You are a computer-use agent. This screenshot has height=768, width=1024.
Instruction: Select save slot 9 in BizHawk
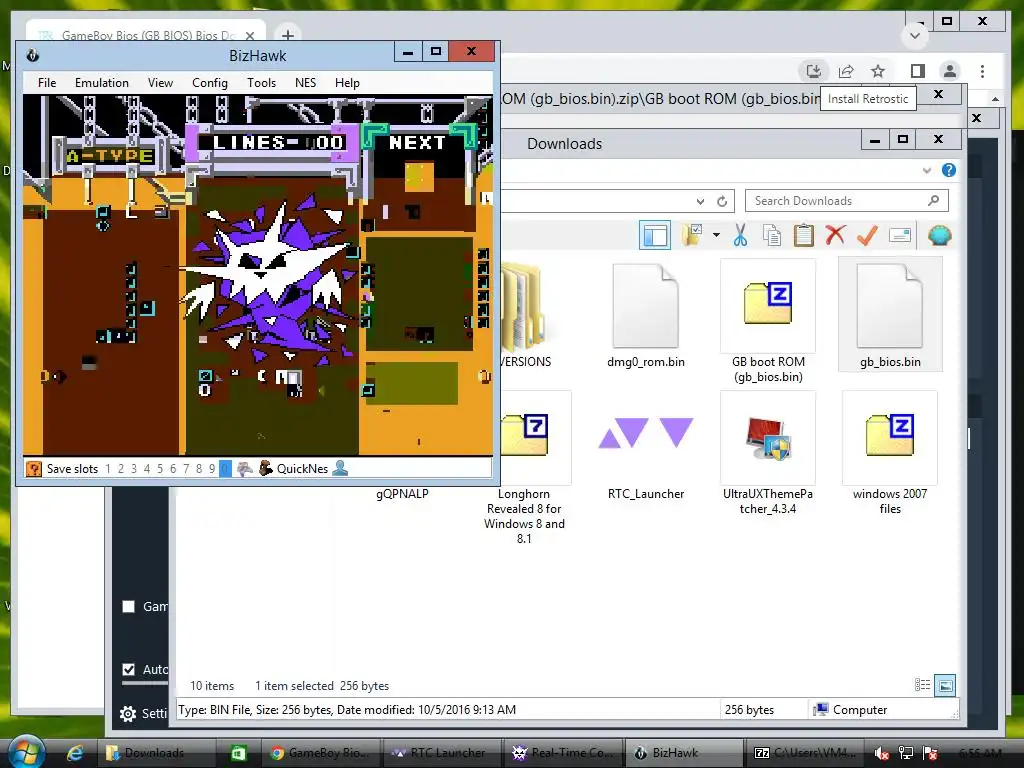pos(212,468)
